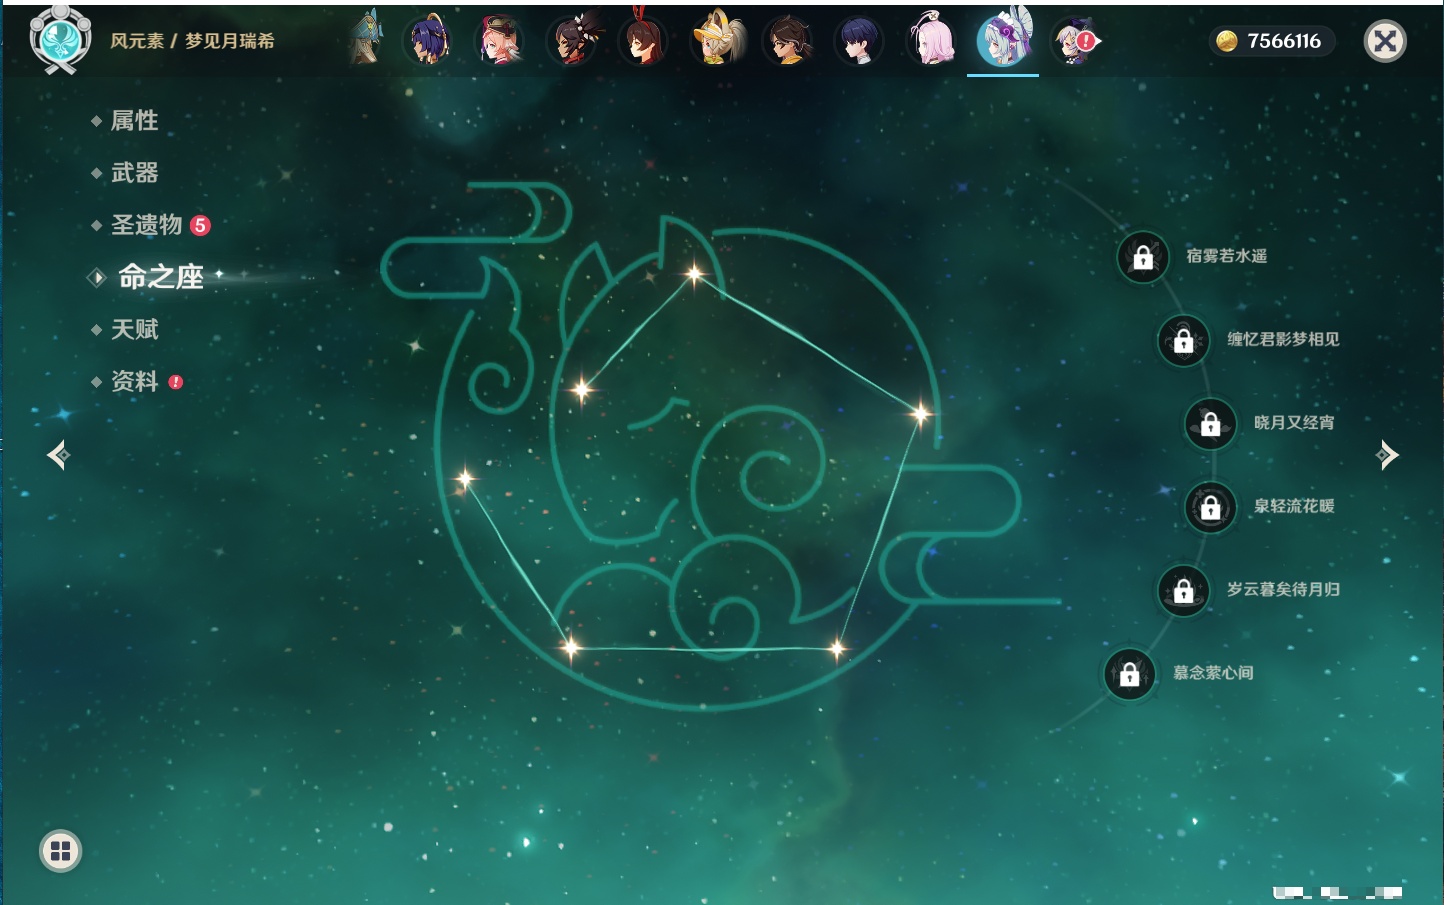Click the red alert badge beside 资料
This screenshot has height=905, width=1444.
tap(176, 382)
